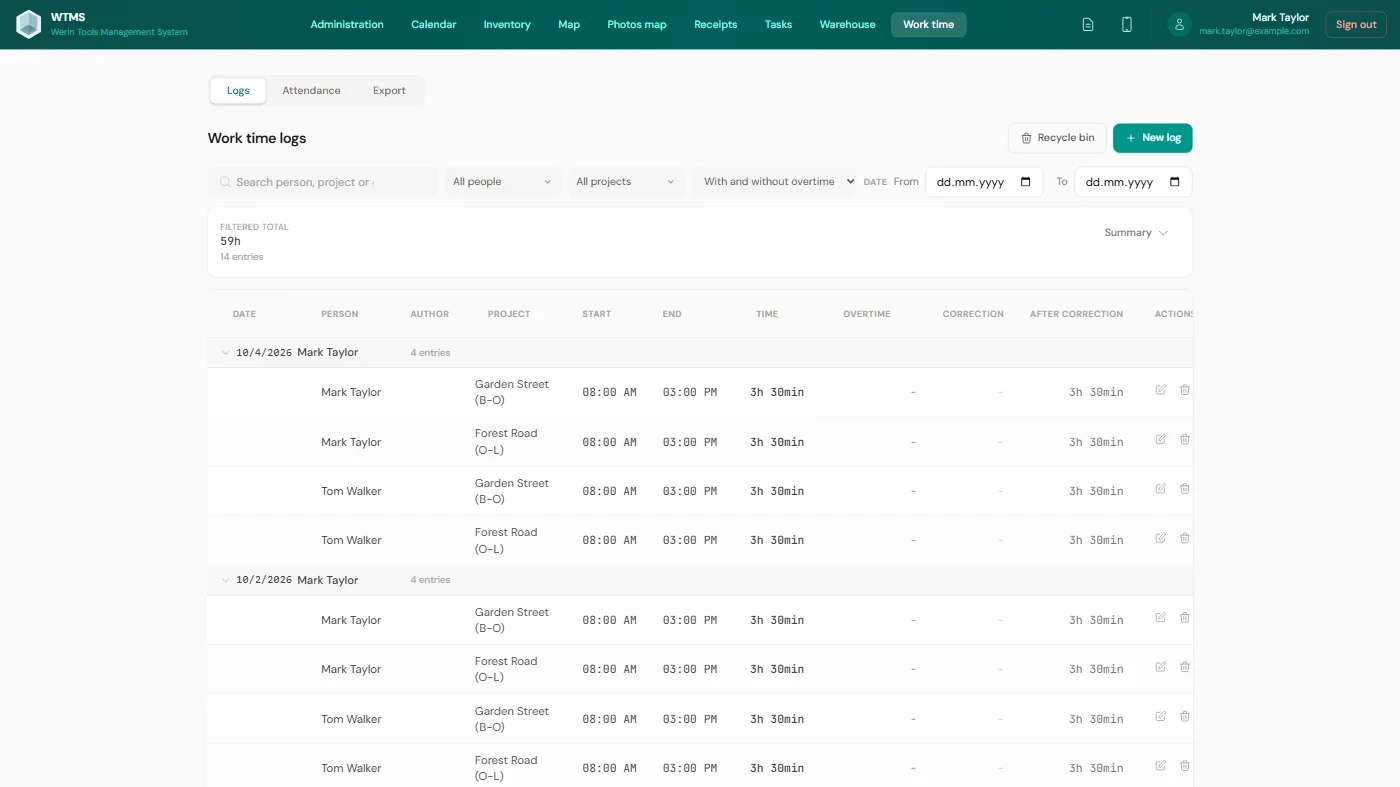Edit Tom Walker's Garden Street log under 10/2/2026

pyautogui.click(x=1161, y=717)
